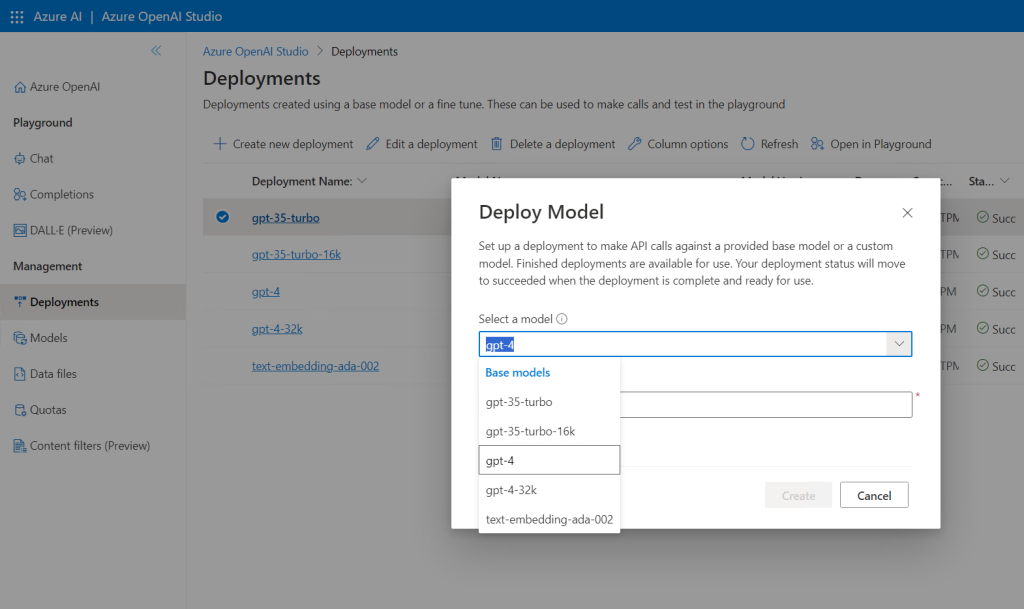Expand the Select a model dropdown arrow
Image resolution: width=1024 pixels, height=609 pixels.
click(899, 344)
